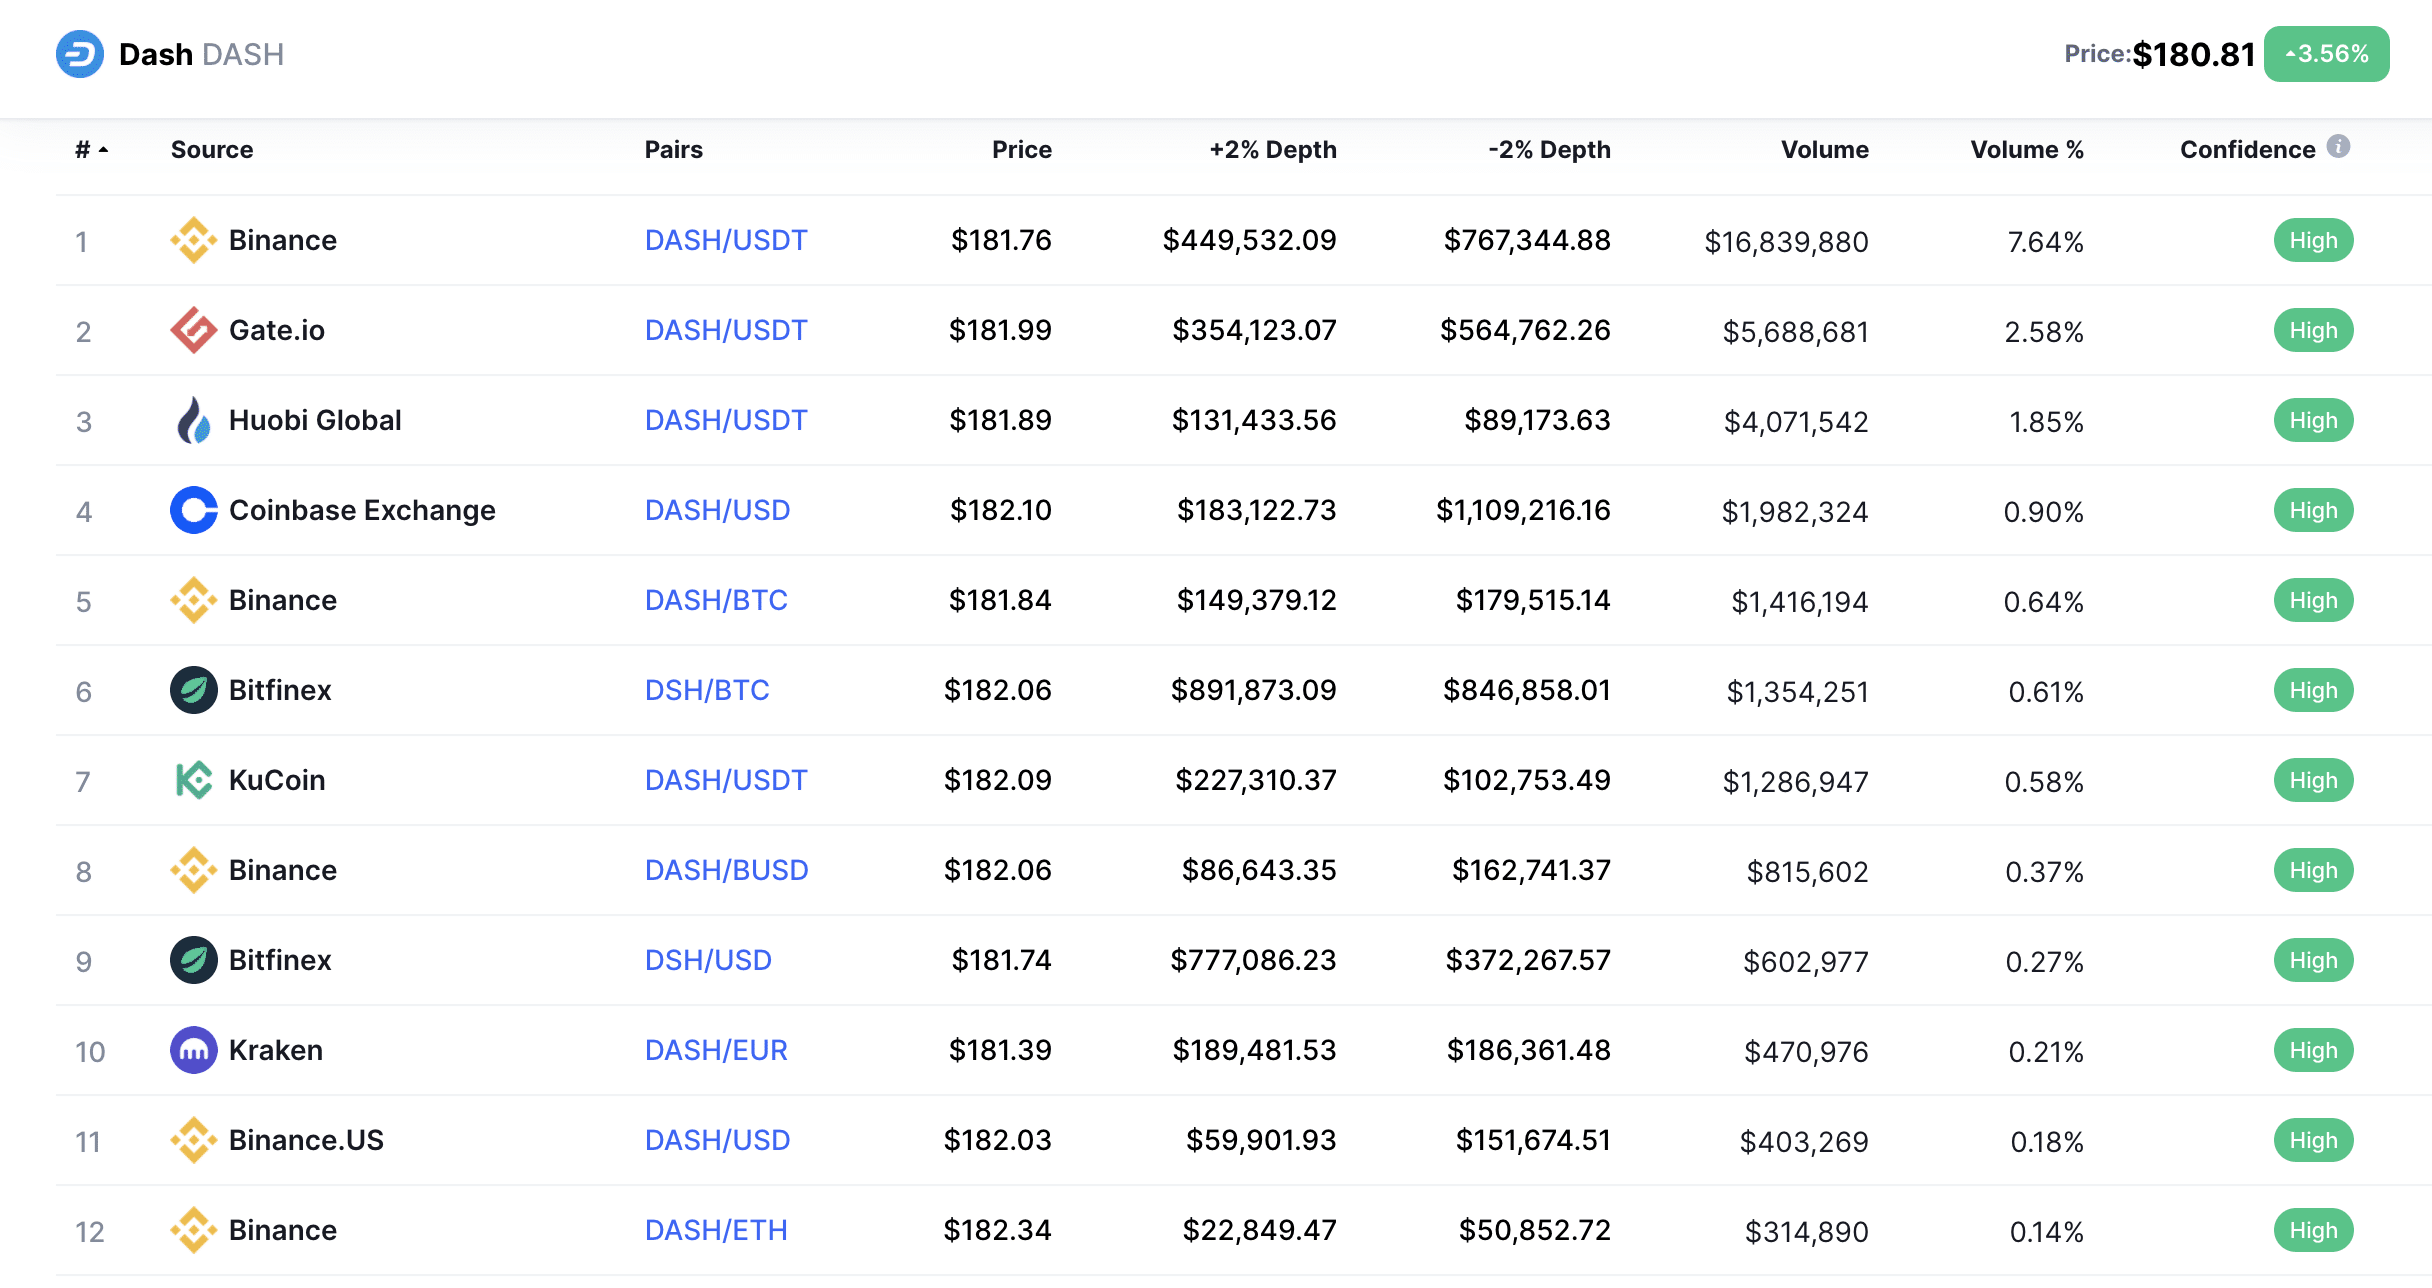
Task: Click the $777,086.23 depth value
Action: coord(1254,960)
